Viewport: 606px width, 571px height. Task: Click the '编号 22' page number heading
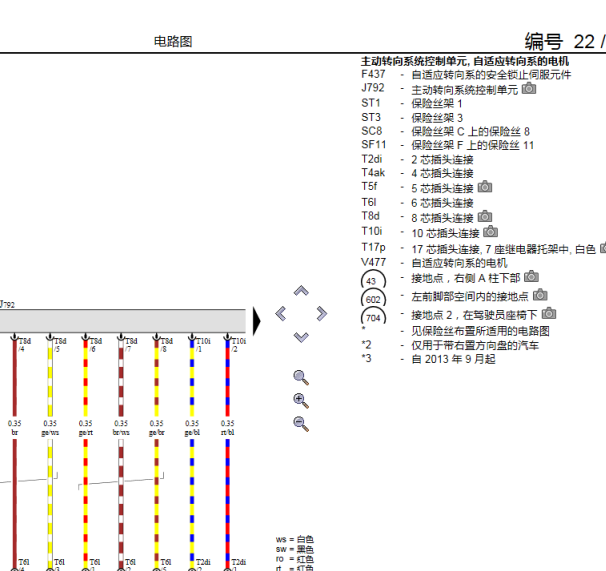point(560,41)
